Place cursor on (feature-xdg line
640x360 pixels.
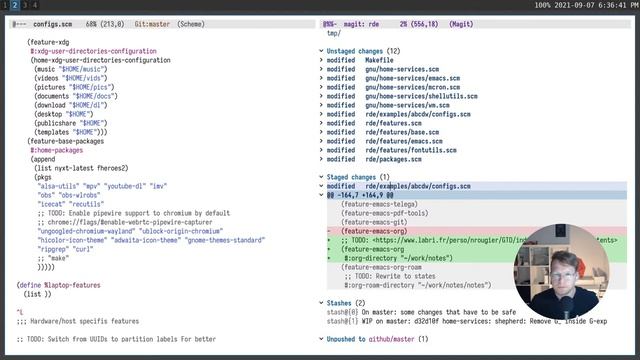click(x=48, y=42)
